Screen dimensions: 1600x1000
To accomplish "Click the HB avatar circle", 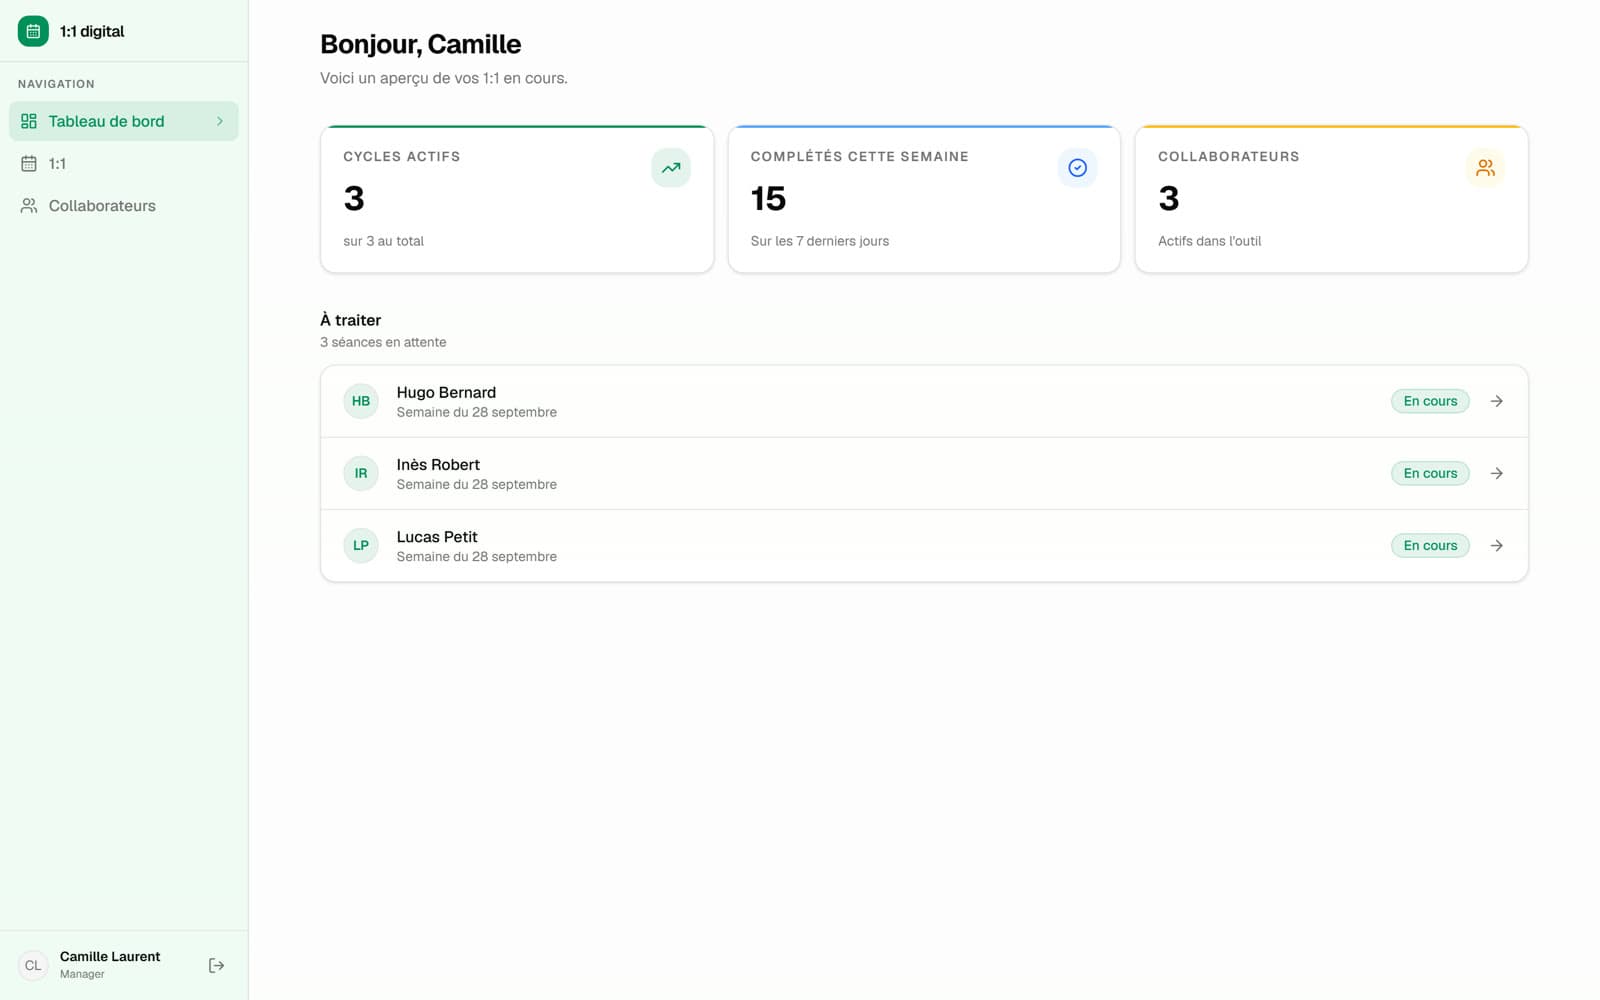I will click(x=361, y=401).
